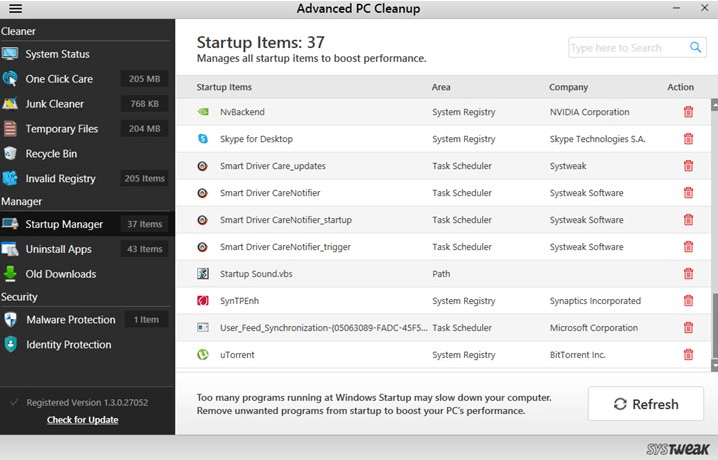Open Identity Protection section
Image resolution: width=718 pixels, height=460 pixels.
[67, 345]
